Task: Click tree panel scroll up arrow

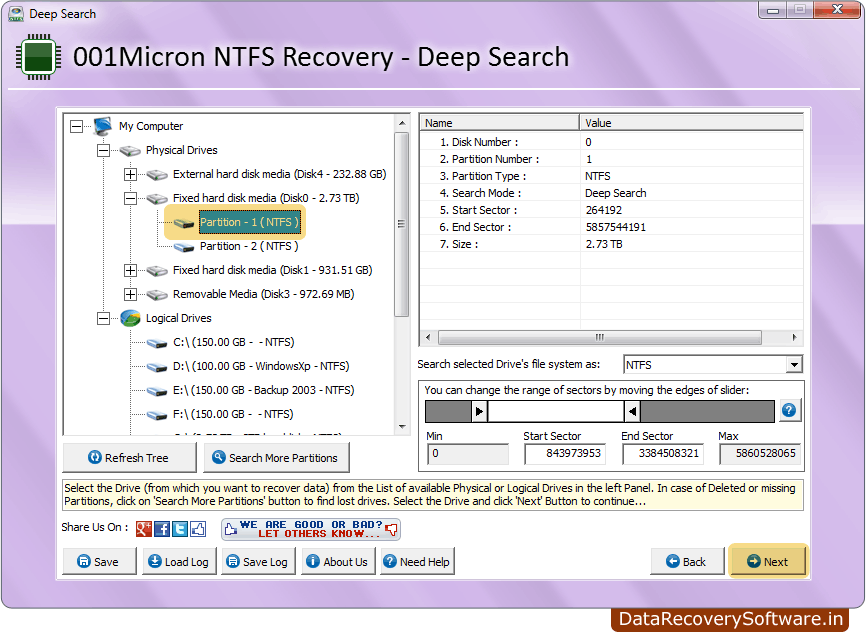Action: 402,123
